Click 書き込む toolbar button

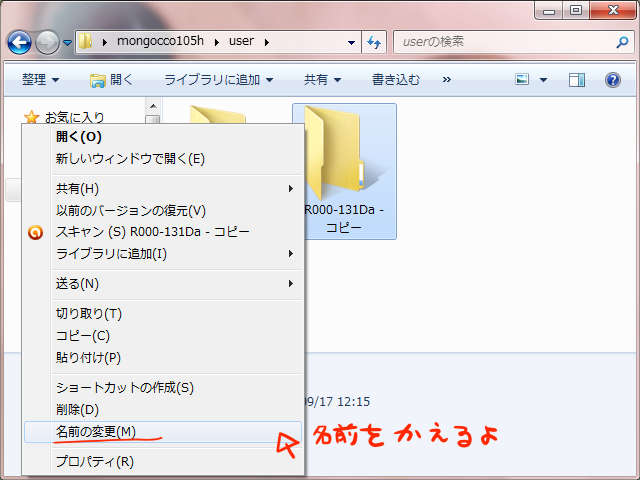point(397,80)
